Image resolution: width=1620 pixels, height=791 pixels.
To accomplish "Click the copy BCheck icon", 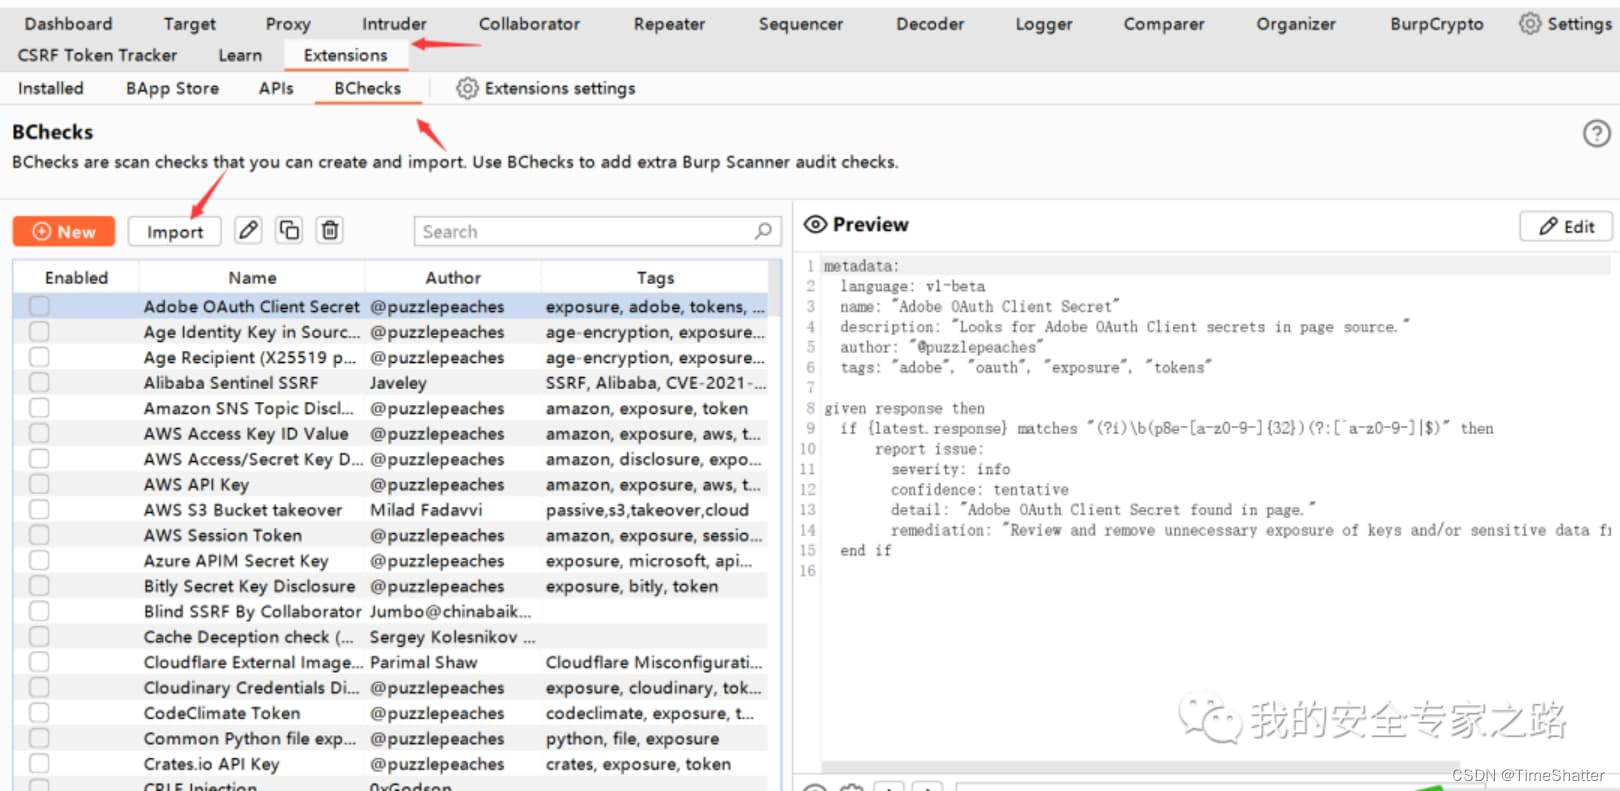I will tap(289, 231).
